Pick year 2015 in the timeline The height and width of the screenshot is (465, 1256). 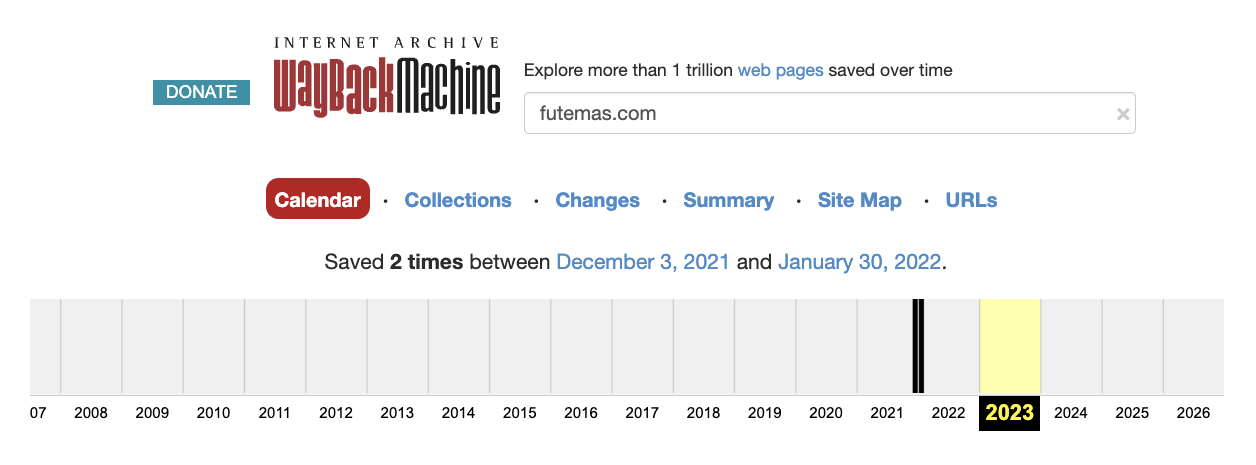pos(520,413)
